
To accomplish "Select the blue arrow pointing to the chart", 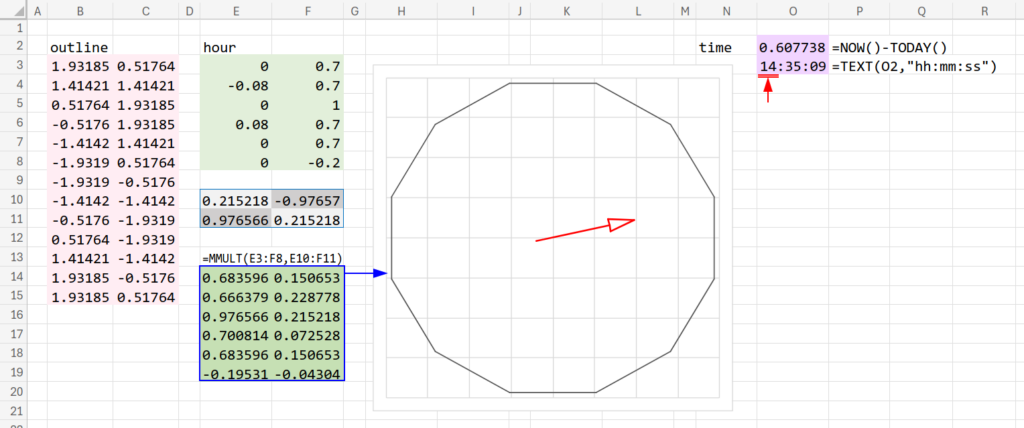I will [367, 272].
